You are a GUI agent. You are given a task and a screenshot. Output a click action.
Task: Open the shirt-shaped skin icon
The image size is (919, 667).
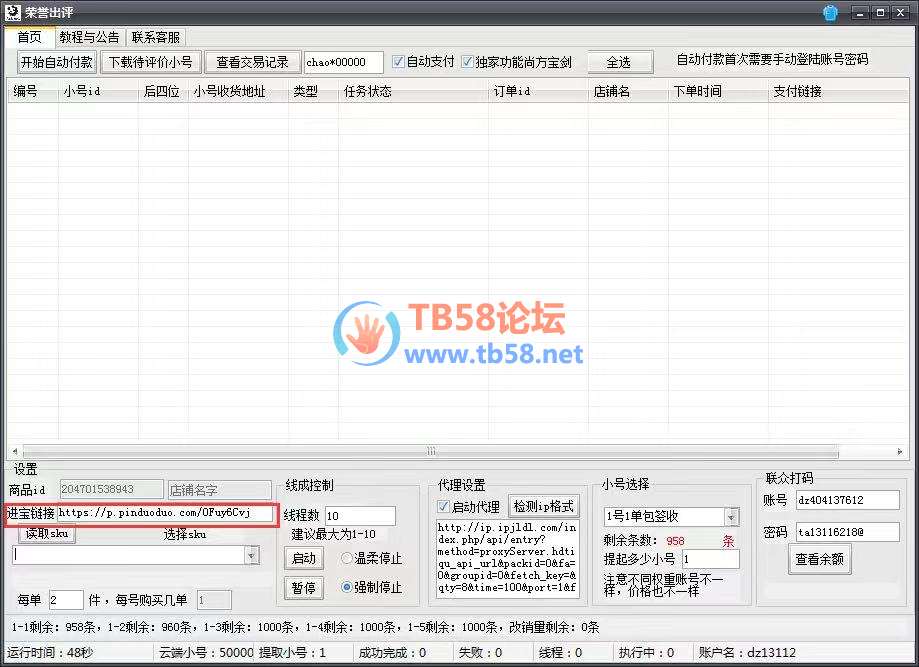(x=830, y=12)
